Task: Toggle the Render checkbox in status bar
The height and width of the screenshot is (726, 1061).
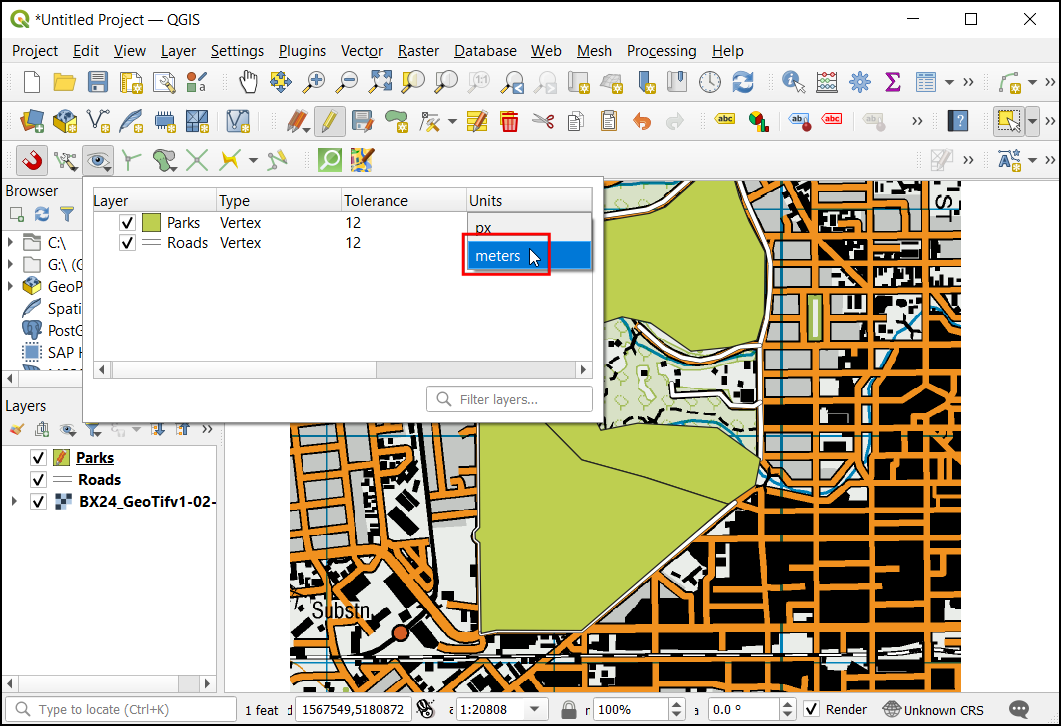Action: (812, 710)
